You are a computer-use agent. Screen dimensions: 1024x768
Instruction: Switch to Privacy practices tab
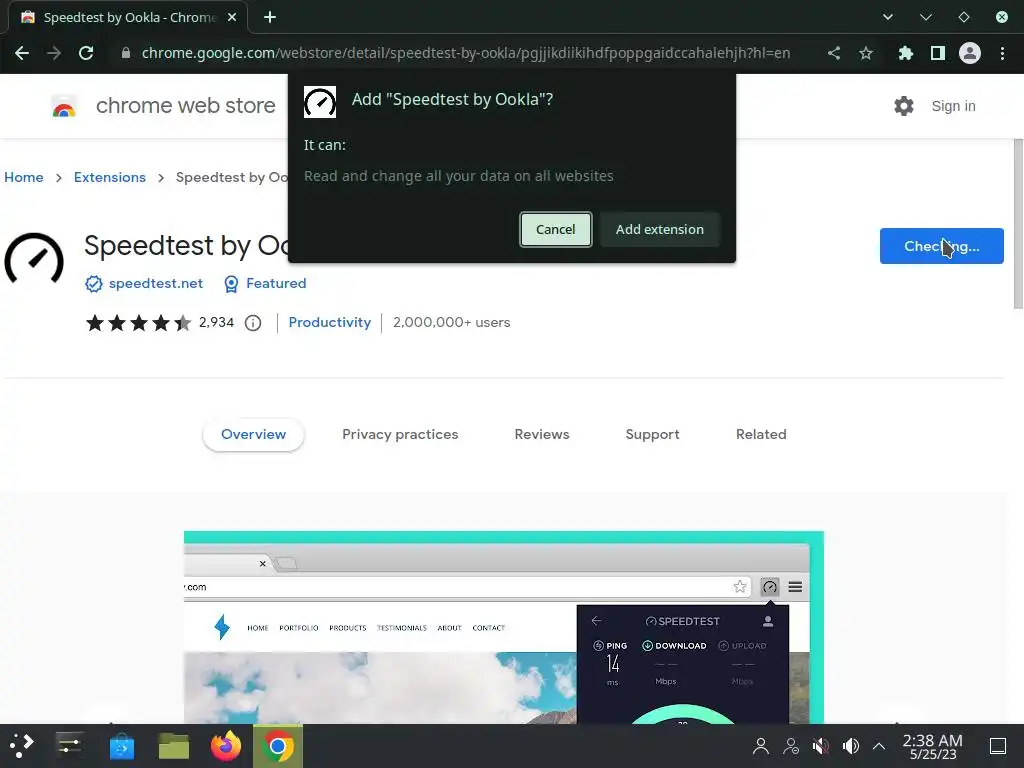point(400,434)
